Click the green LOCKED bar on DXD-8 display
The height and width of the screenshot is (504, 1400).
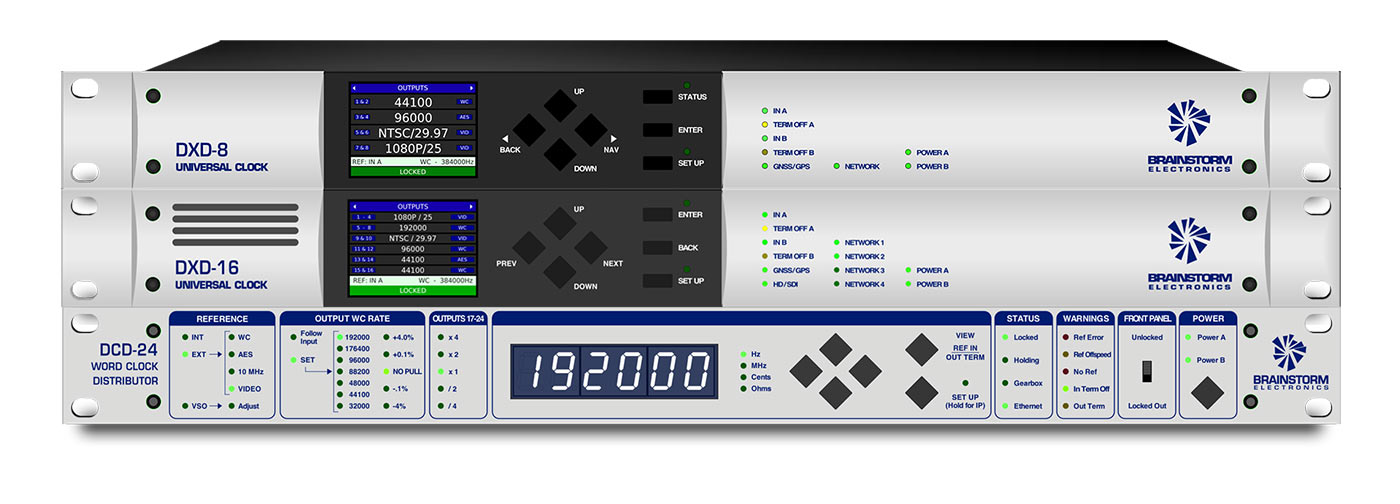click(413, 172)
